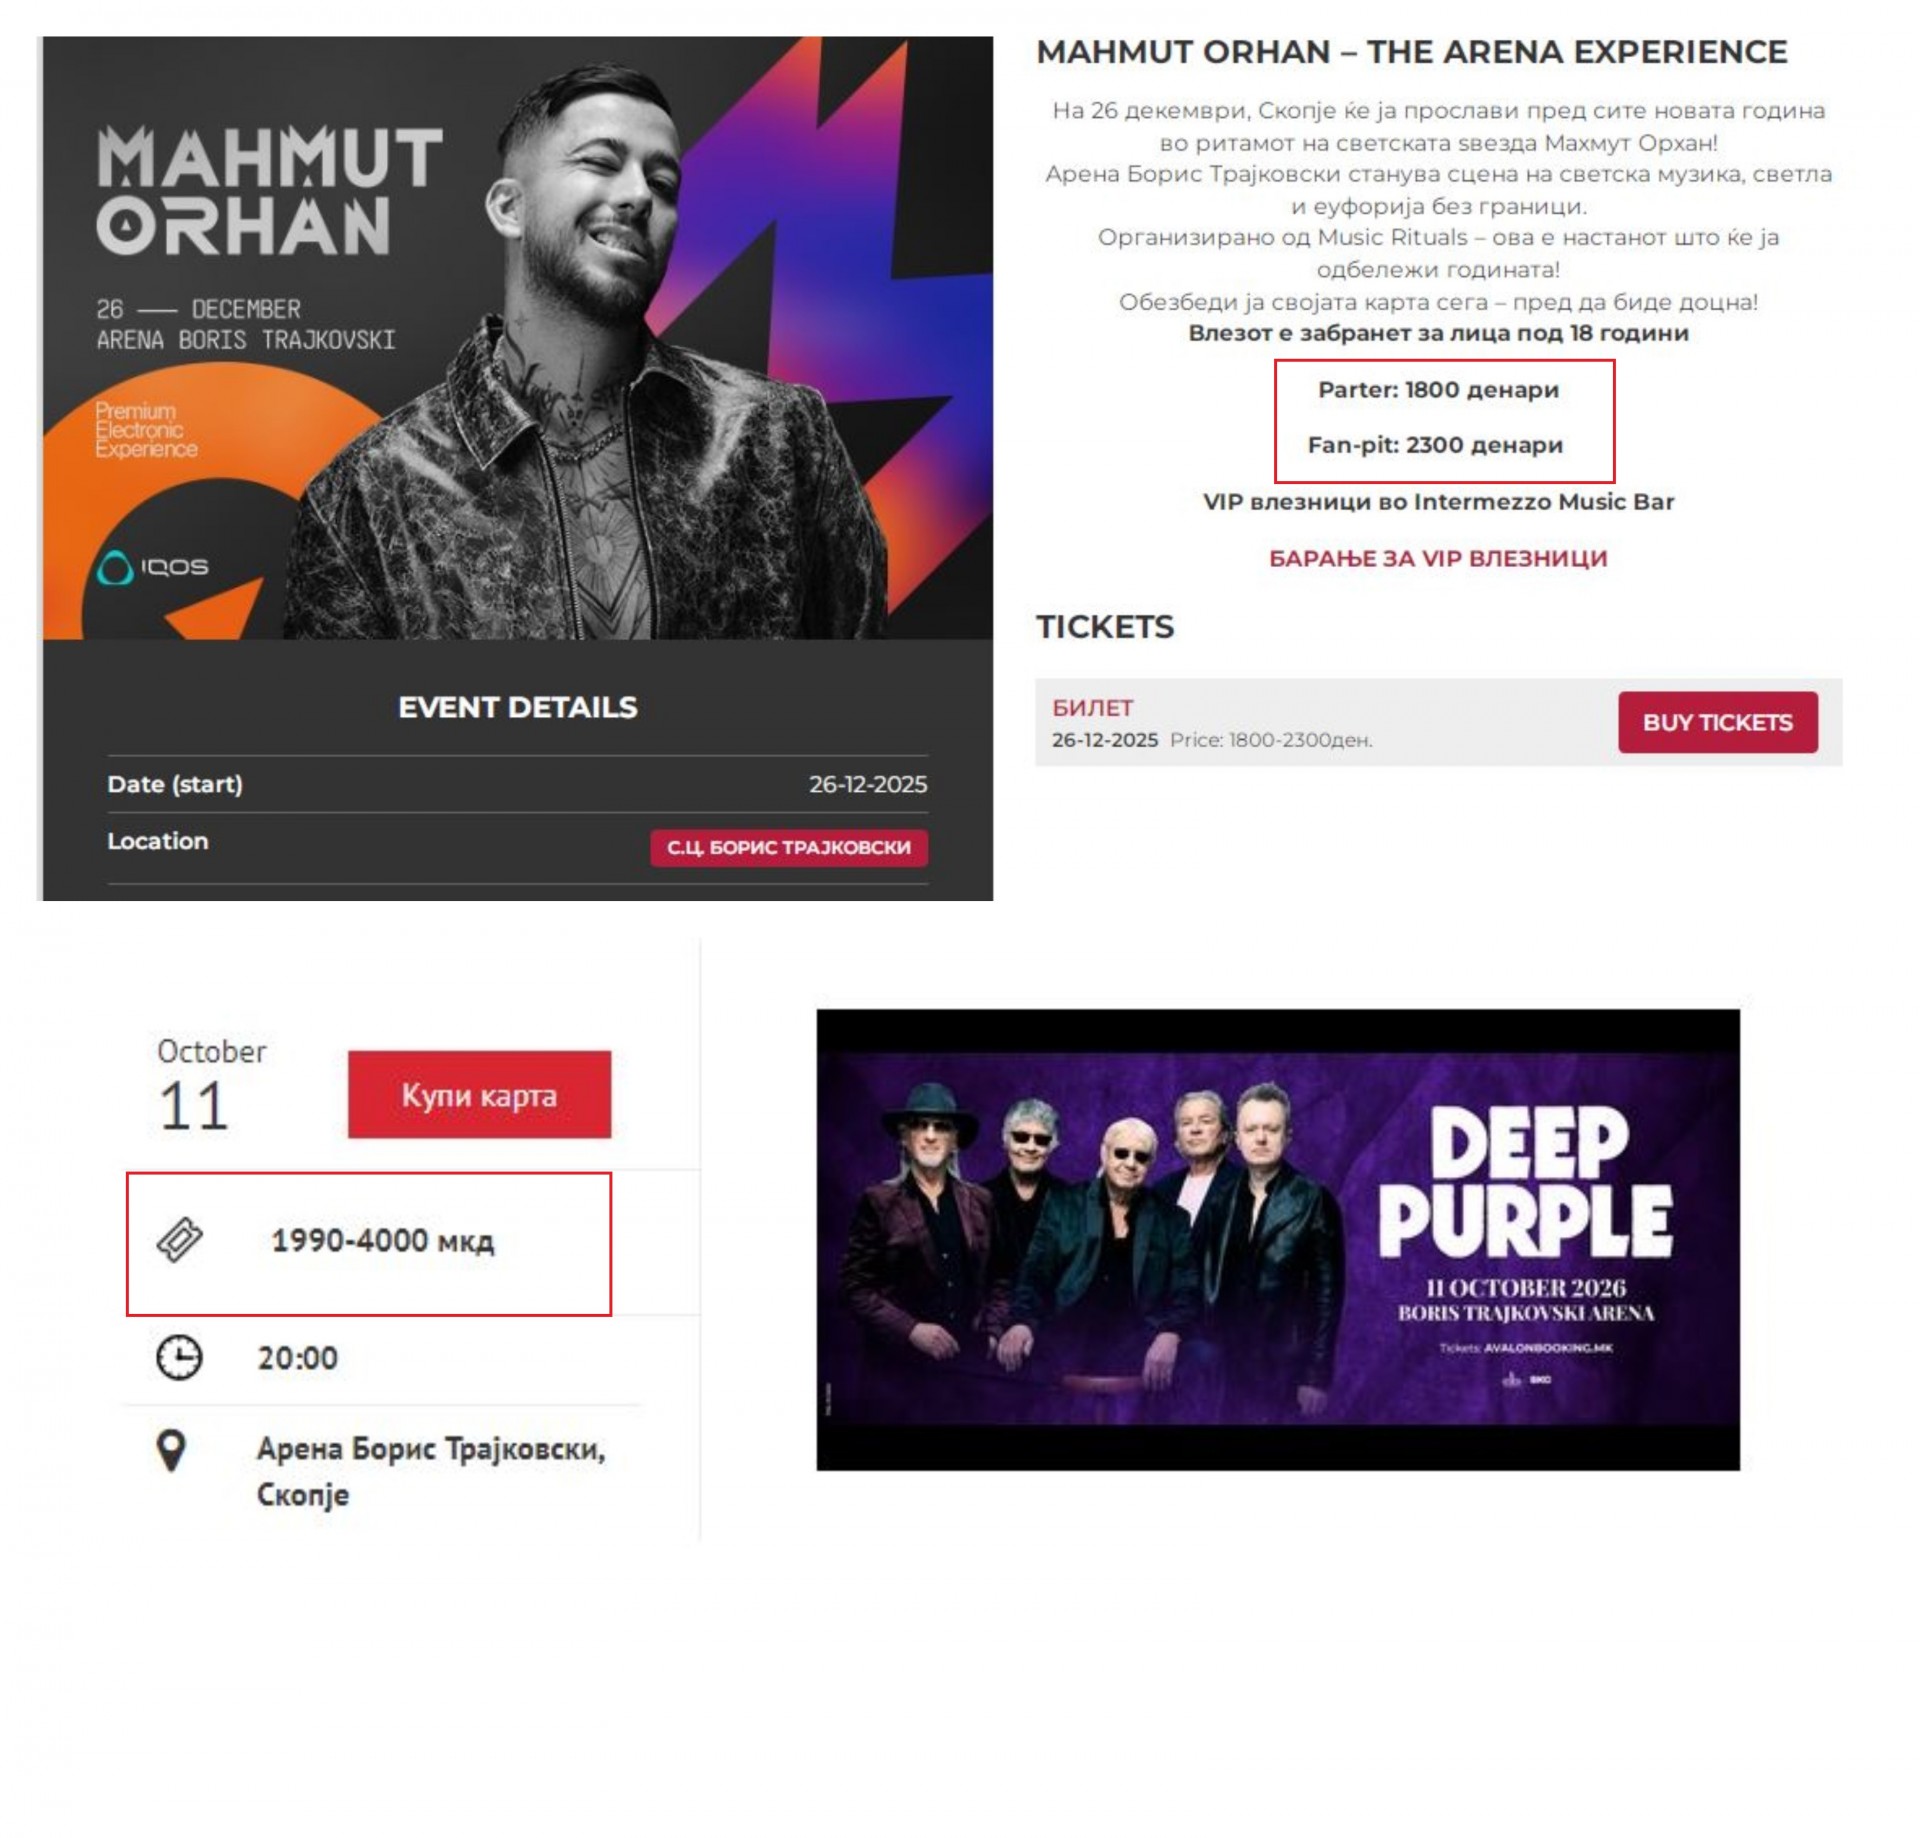Click the ticket price icon
This screenshot has height=1838, width=1920.
click(180, 1240)
